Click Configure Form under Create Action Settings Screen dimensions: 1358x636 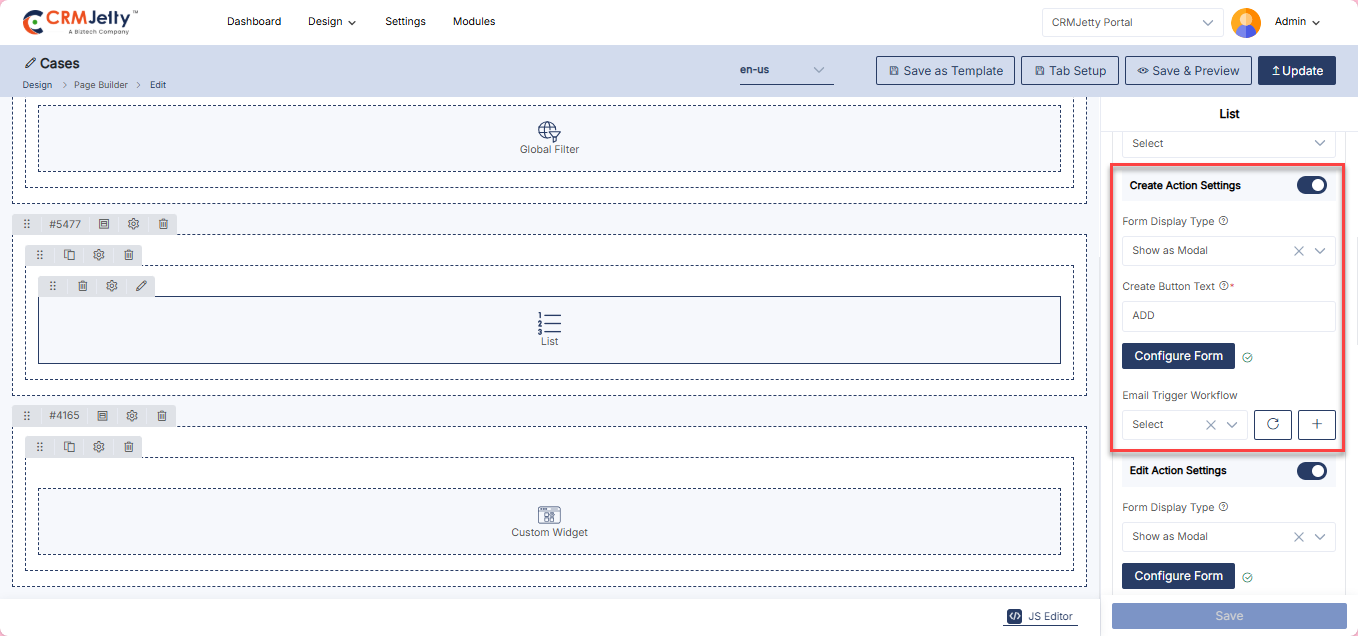(1178, 356)
